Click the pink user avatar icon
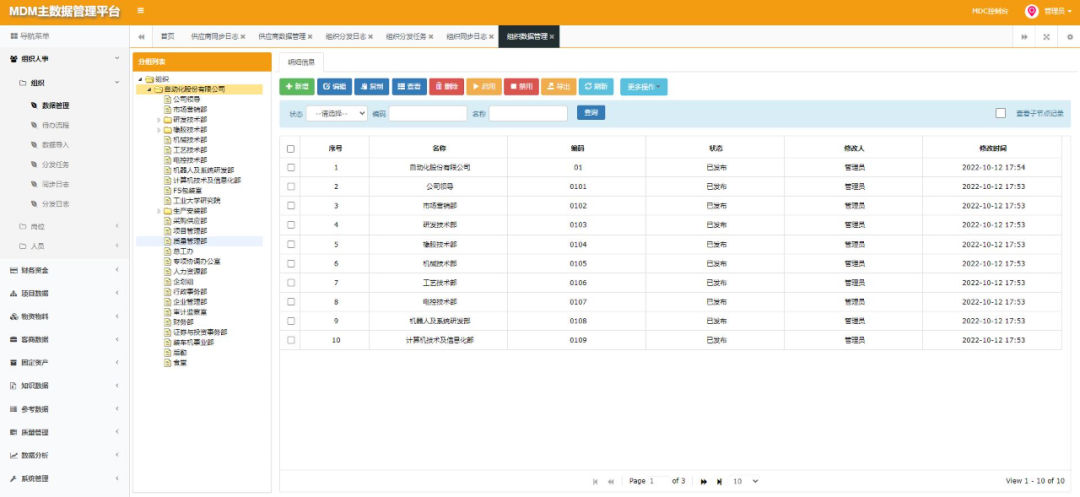Image resolution: width=1080 pixels, height=497 pixels. (x=1031, y=11)
